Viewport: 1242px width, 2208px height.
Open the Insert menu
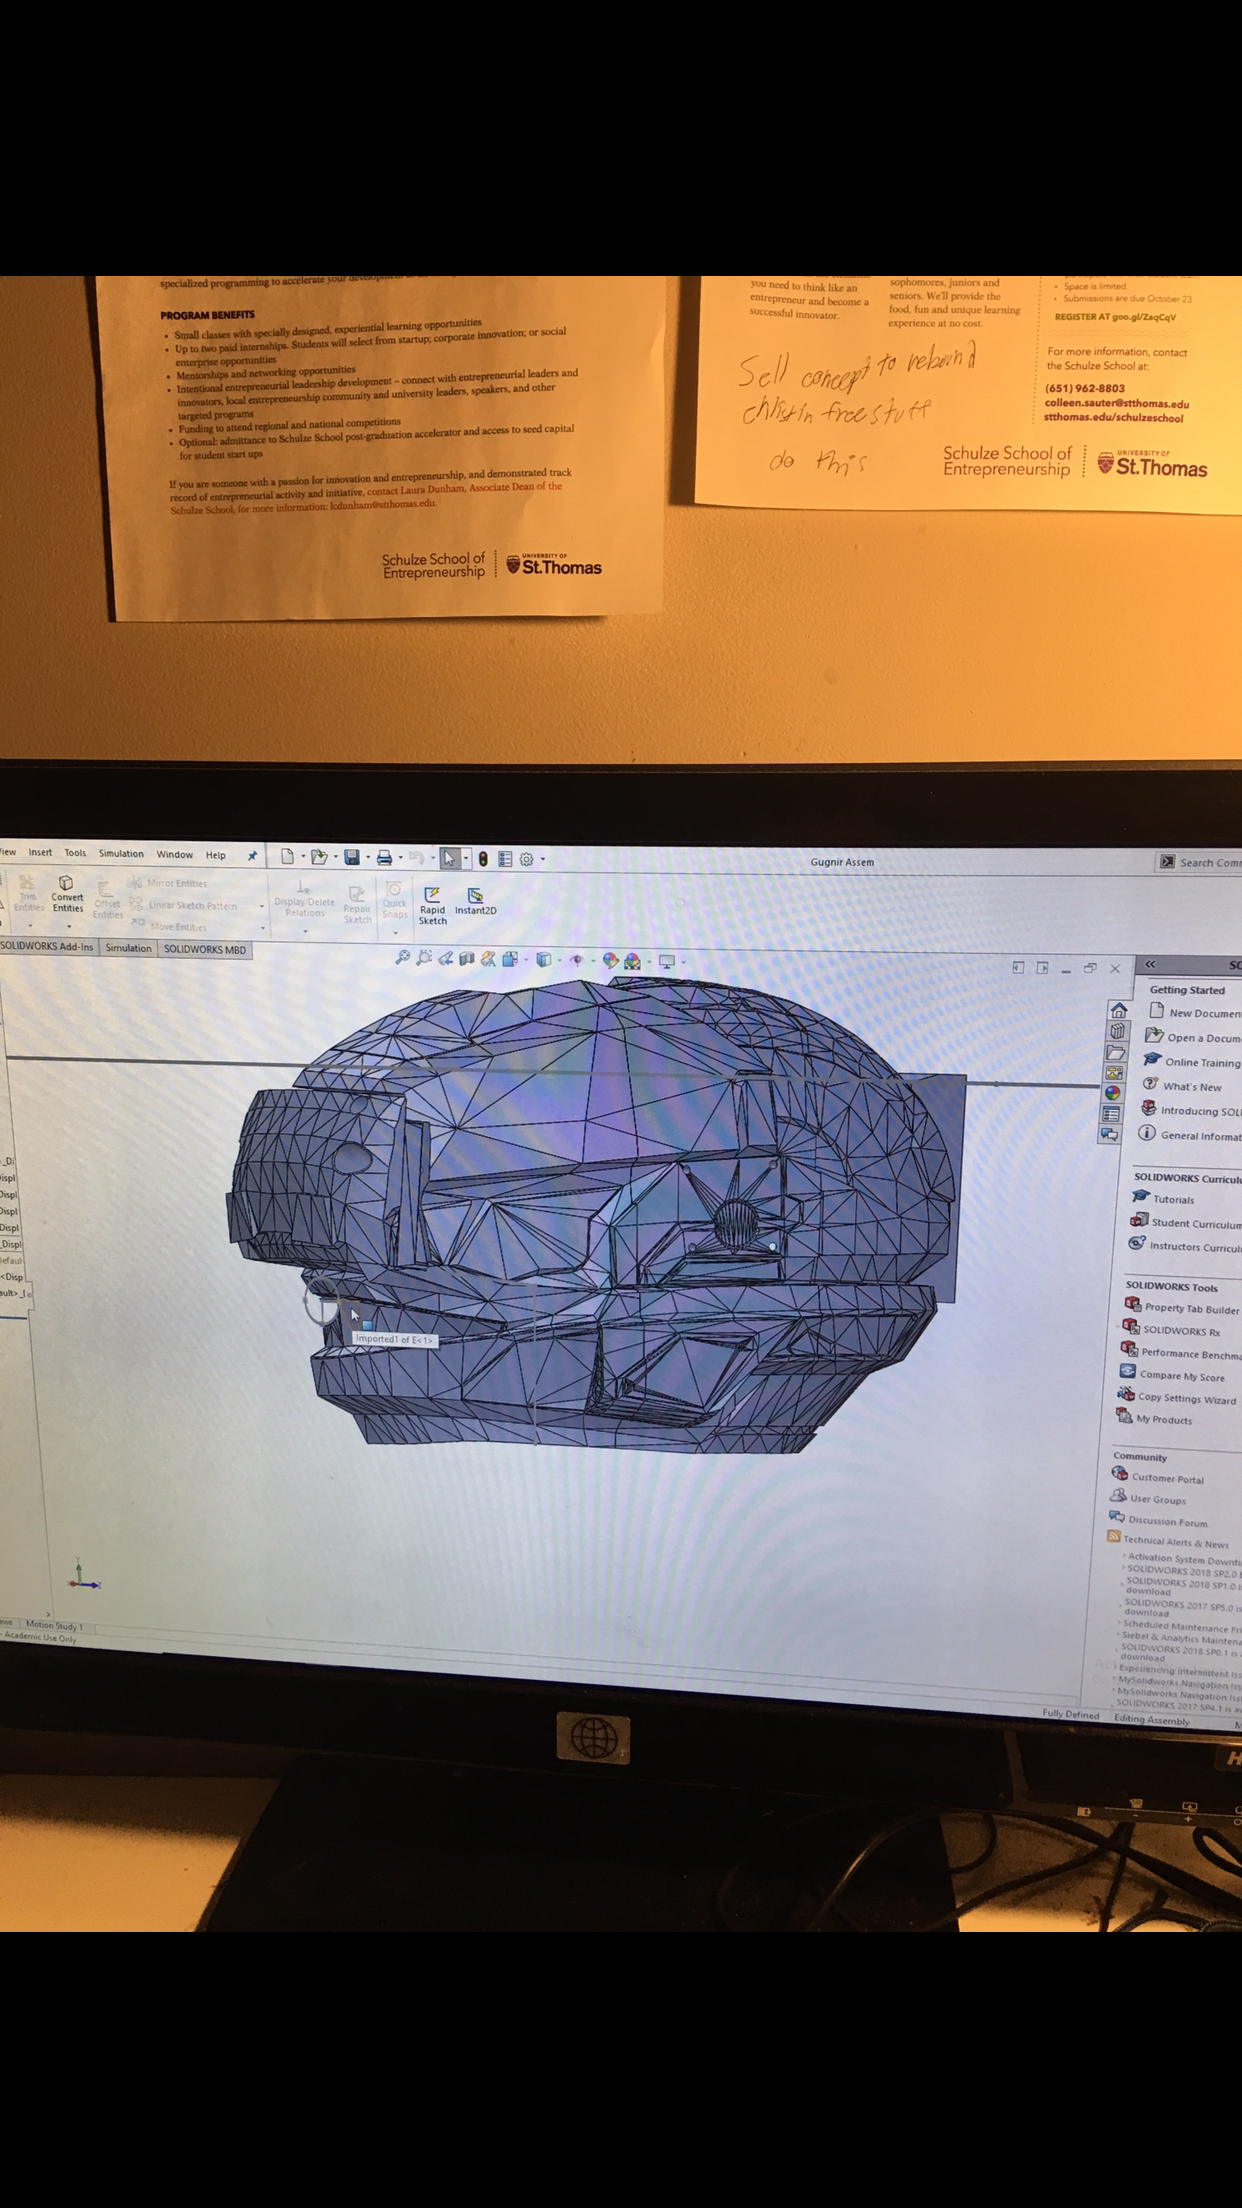(40, 852)
